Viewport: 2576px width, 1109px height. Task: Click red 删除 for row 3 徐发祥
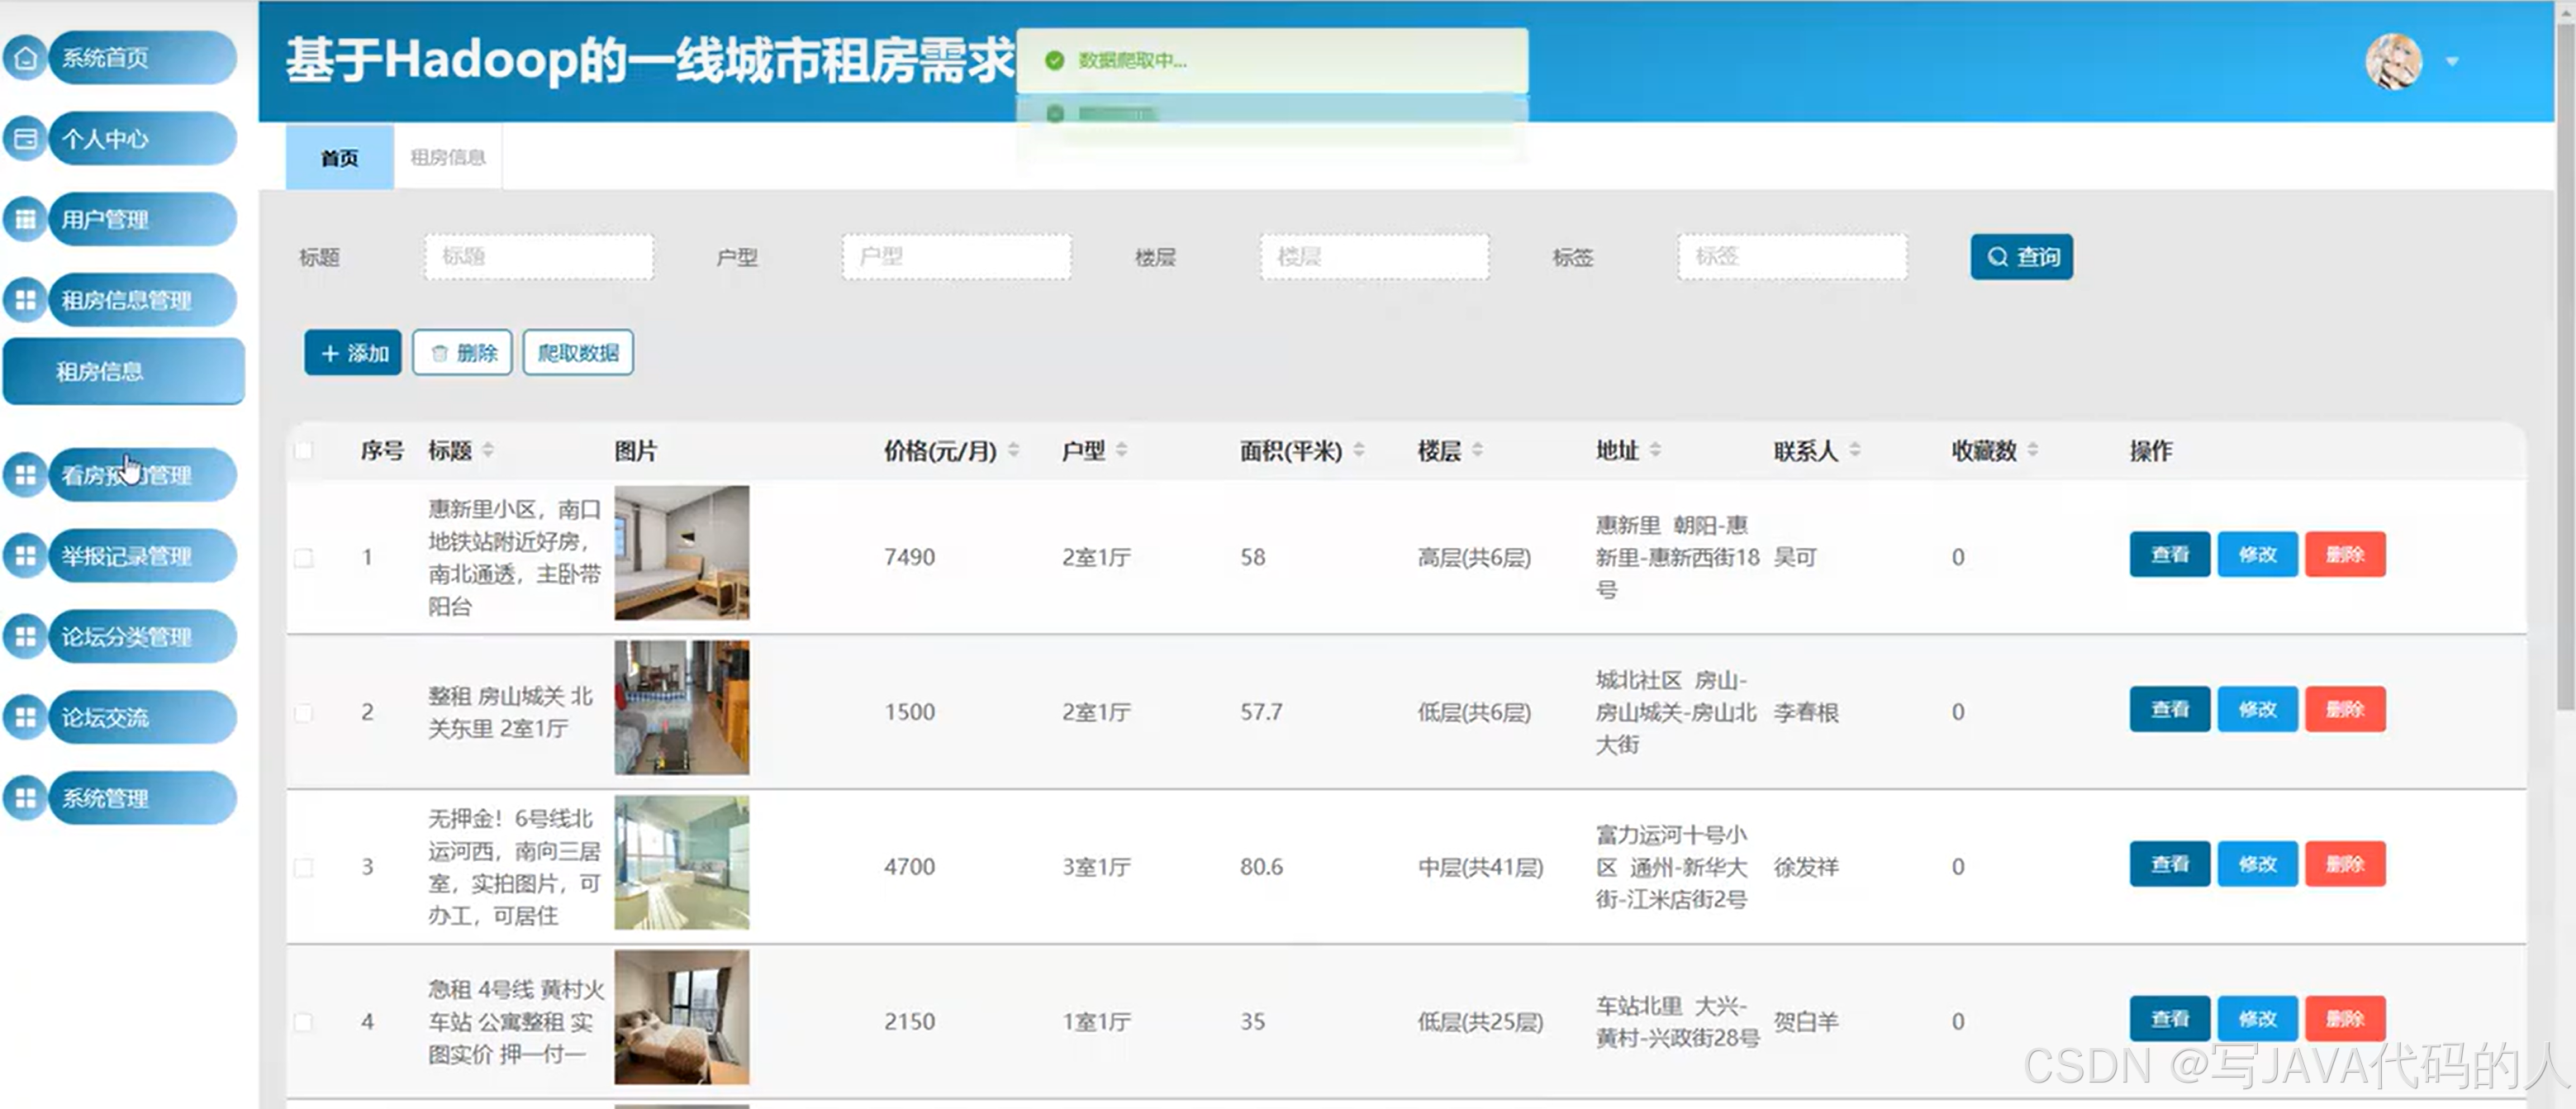[2345, 865]
